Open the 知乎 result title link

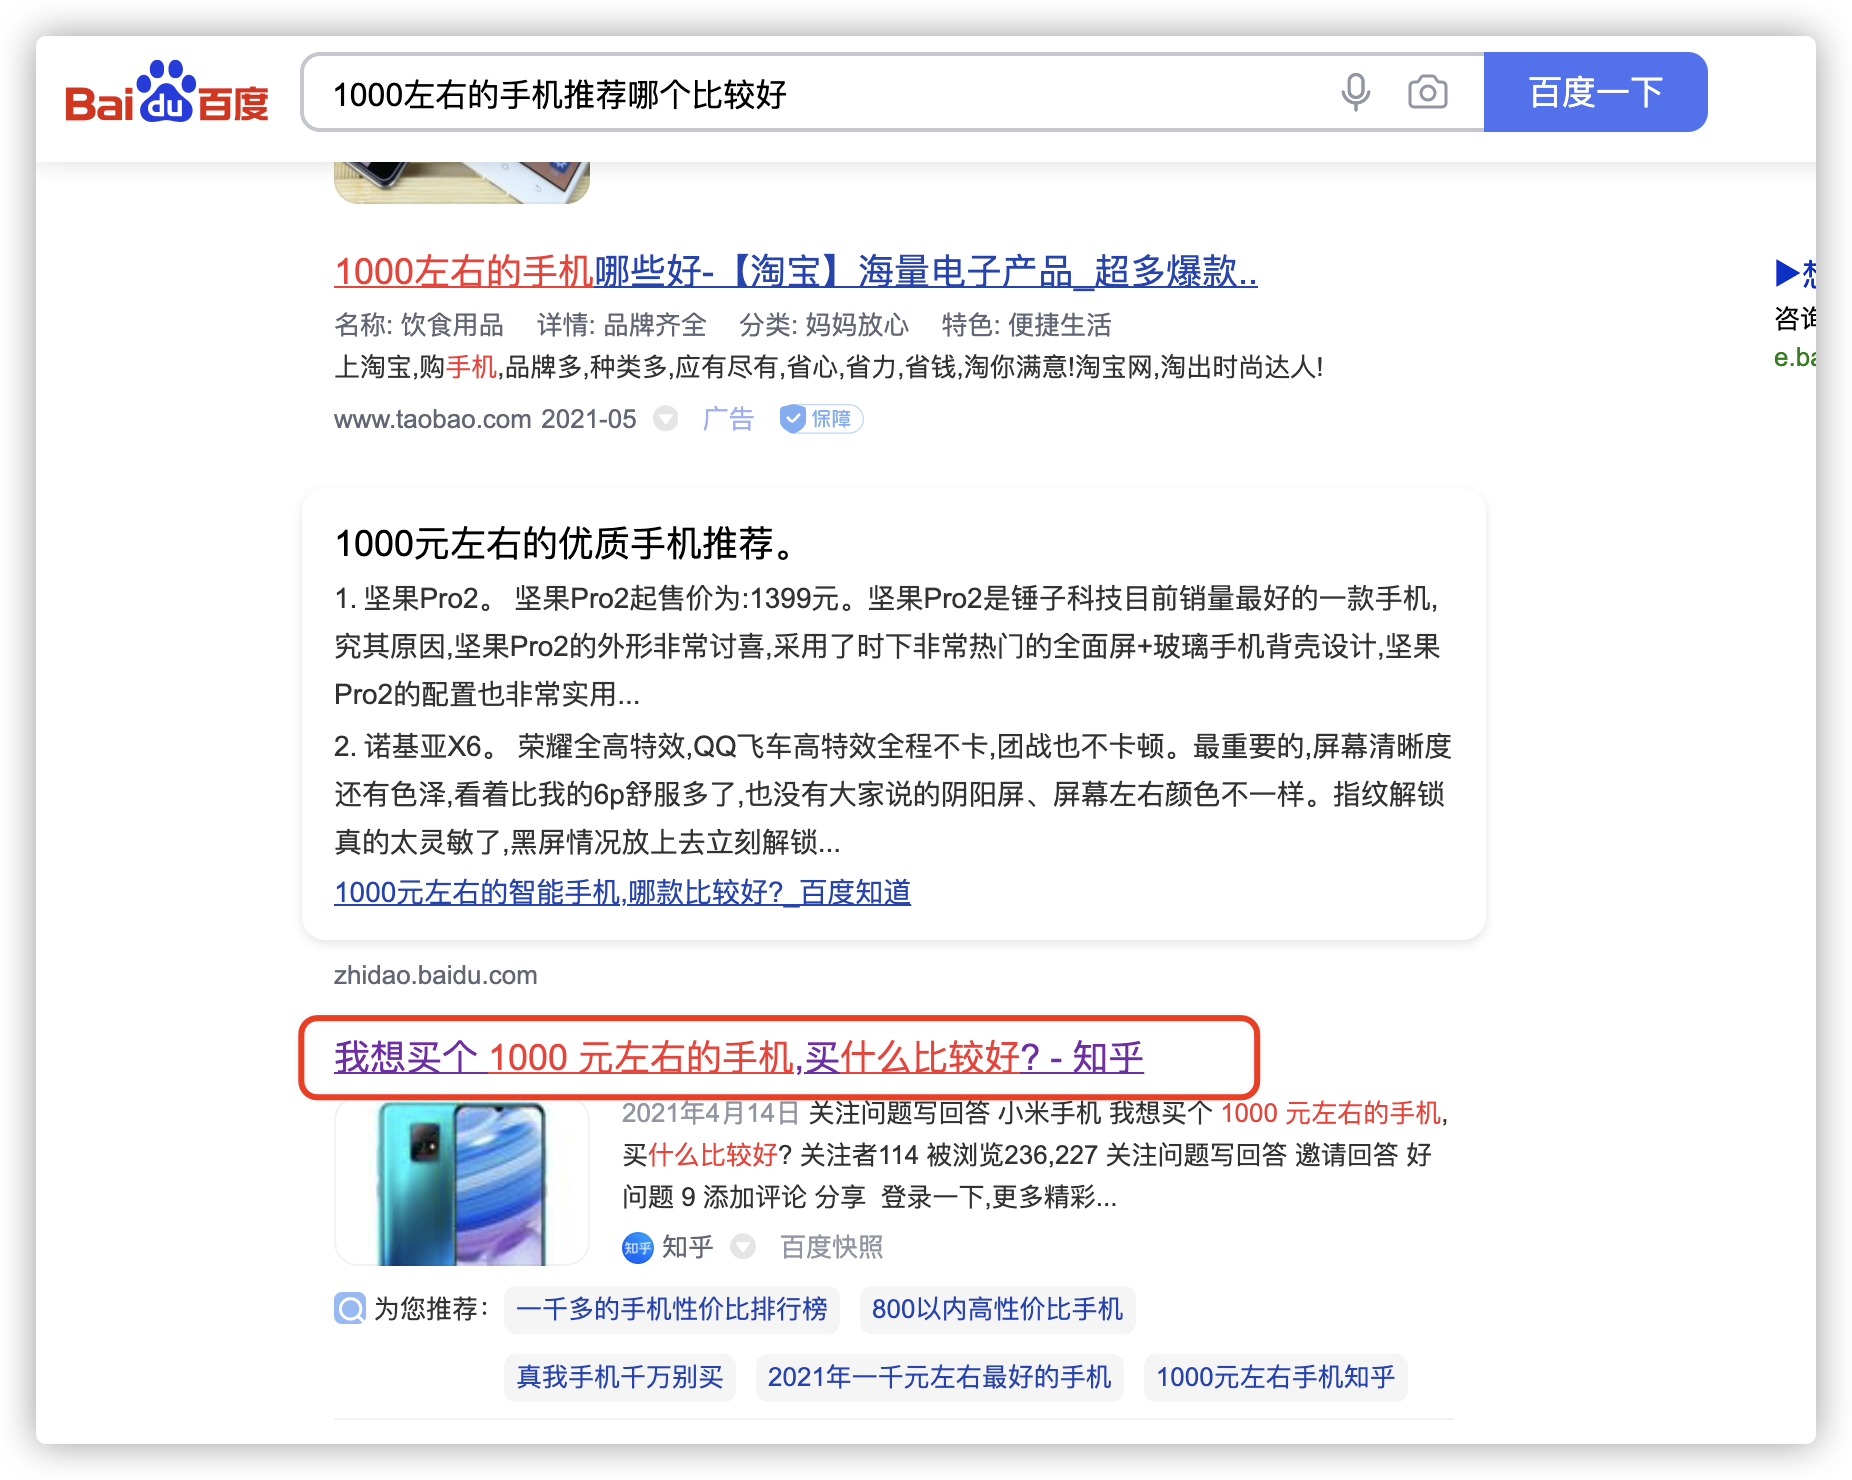tap(738, 1057)
